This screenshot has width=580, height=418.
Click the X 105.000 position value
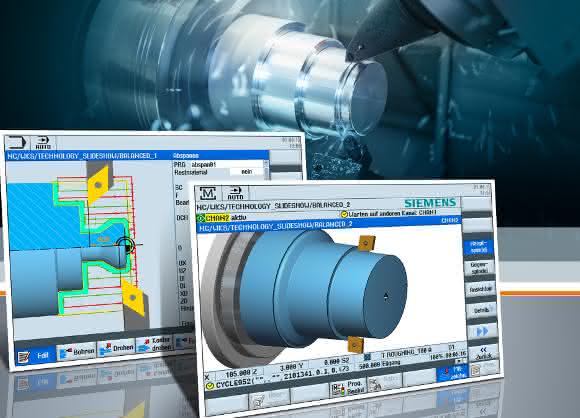pyautogui.click(x=237, y=374)
